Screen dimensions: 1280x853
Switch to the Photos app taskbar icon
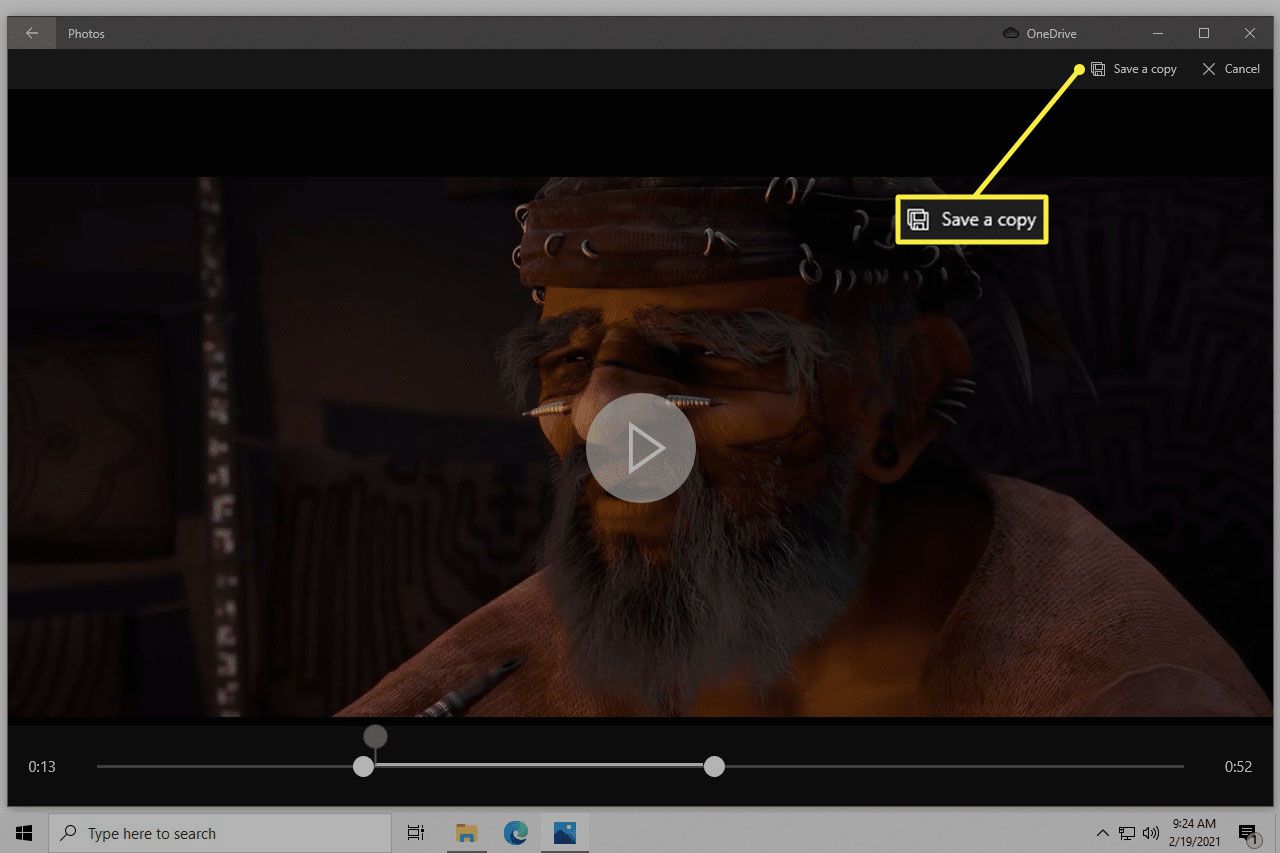pyautogui.click(x=564, y=833)
